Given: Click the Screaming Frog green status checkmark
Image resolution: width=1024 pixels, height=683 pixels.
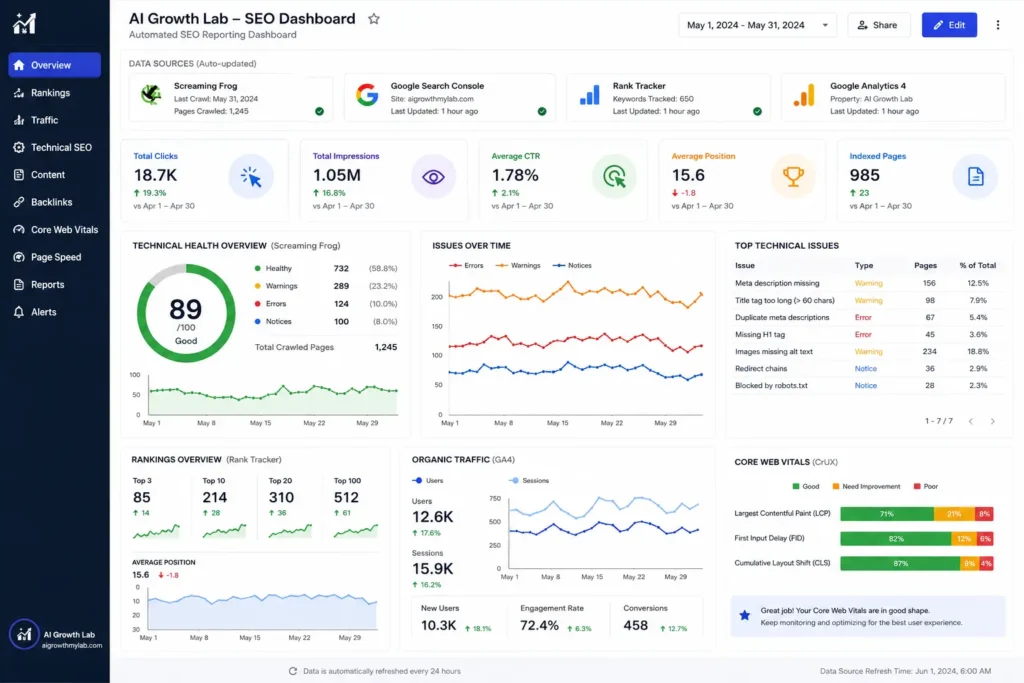Looking at the screenshot, I should [319, 112].
